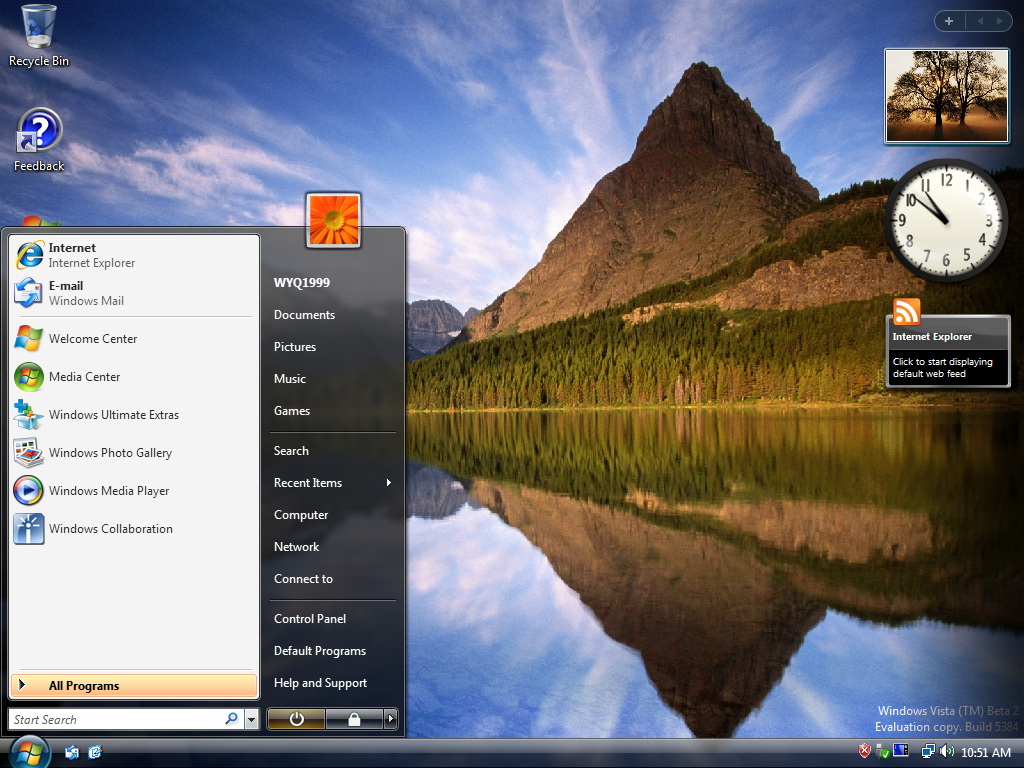
Task: Click the power button in Start menu
Action: [x=296, y=719]
